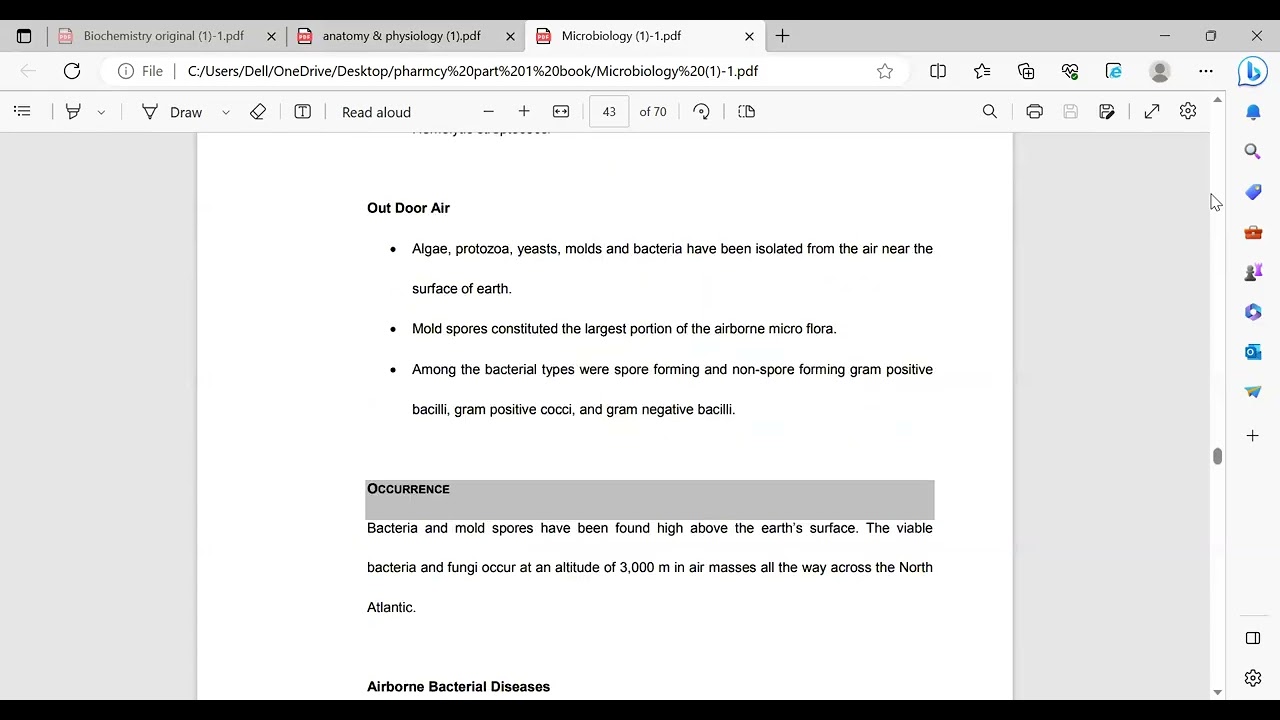This screenshot has height=720, width=1280.
Task: Choose the Add text tool
Action: tap(303, 112)
